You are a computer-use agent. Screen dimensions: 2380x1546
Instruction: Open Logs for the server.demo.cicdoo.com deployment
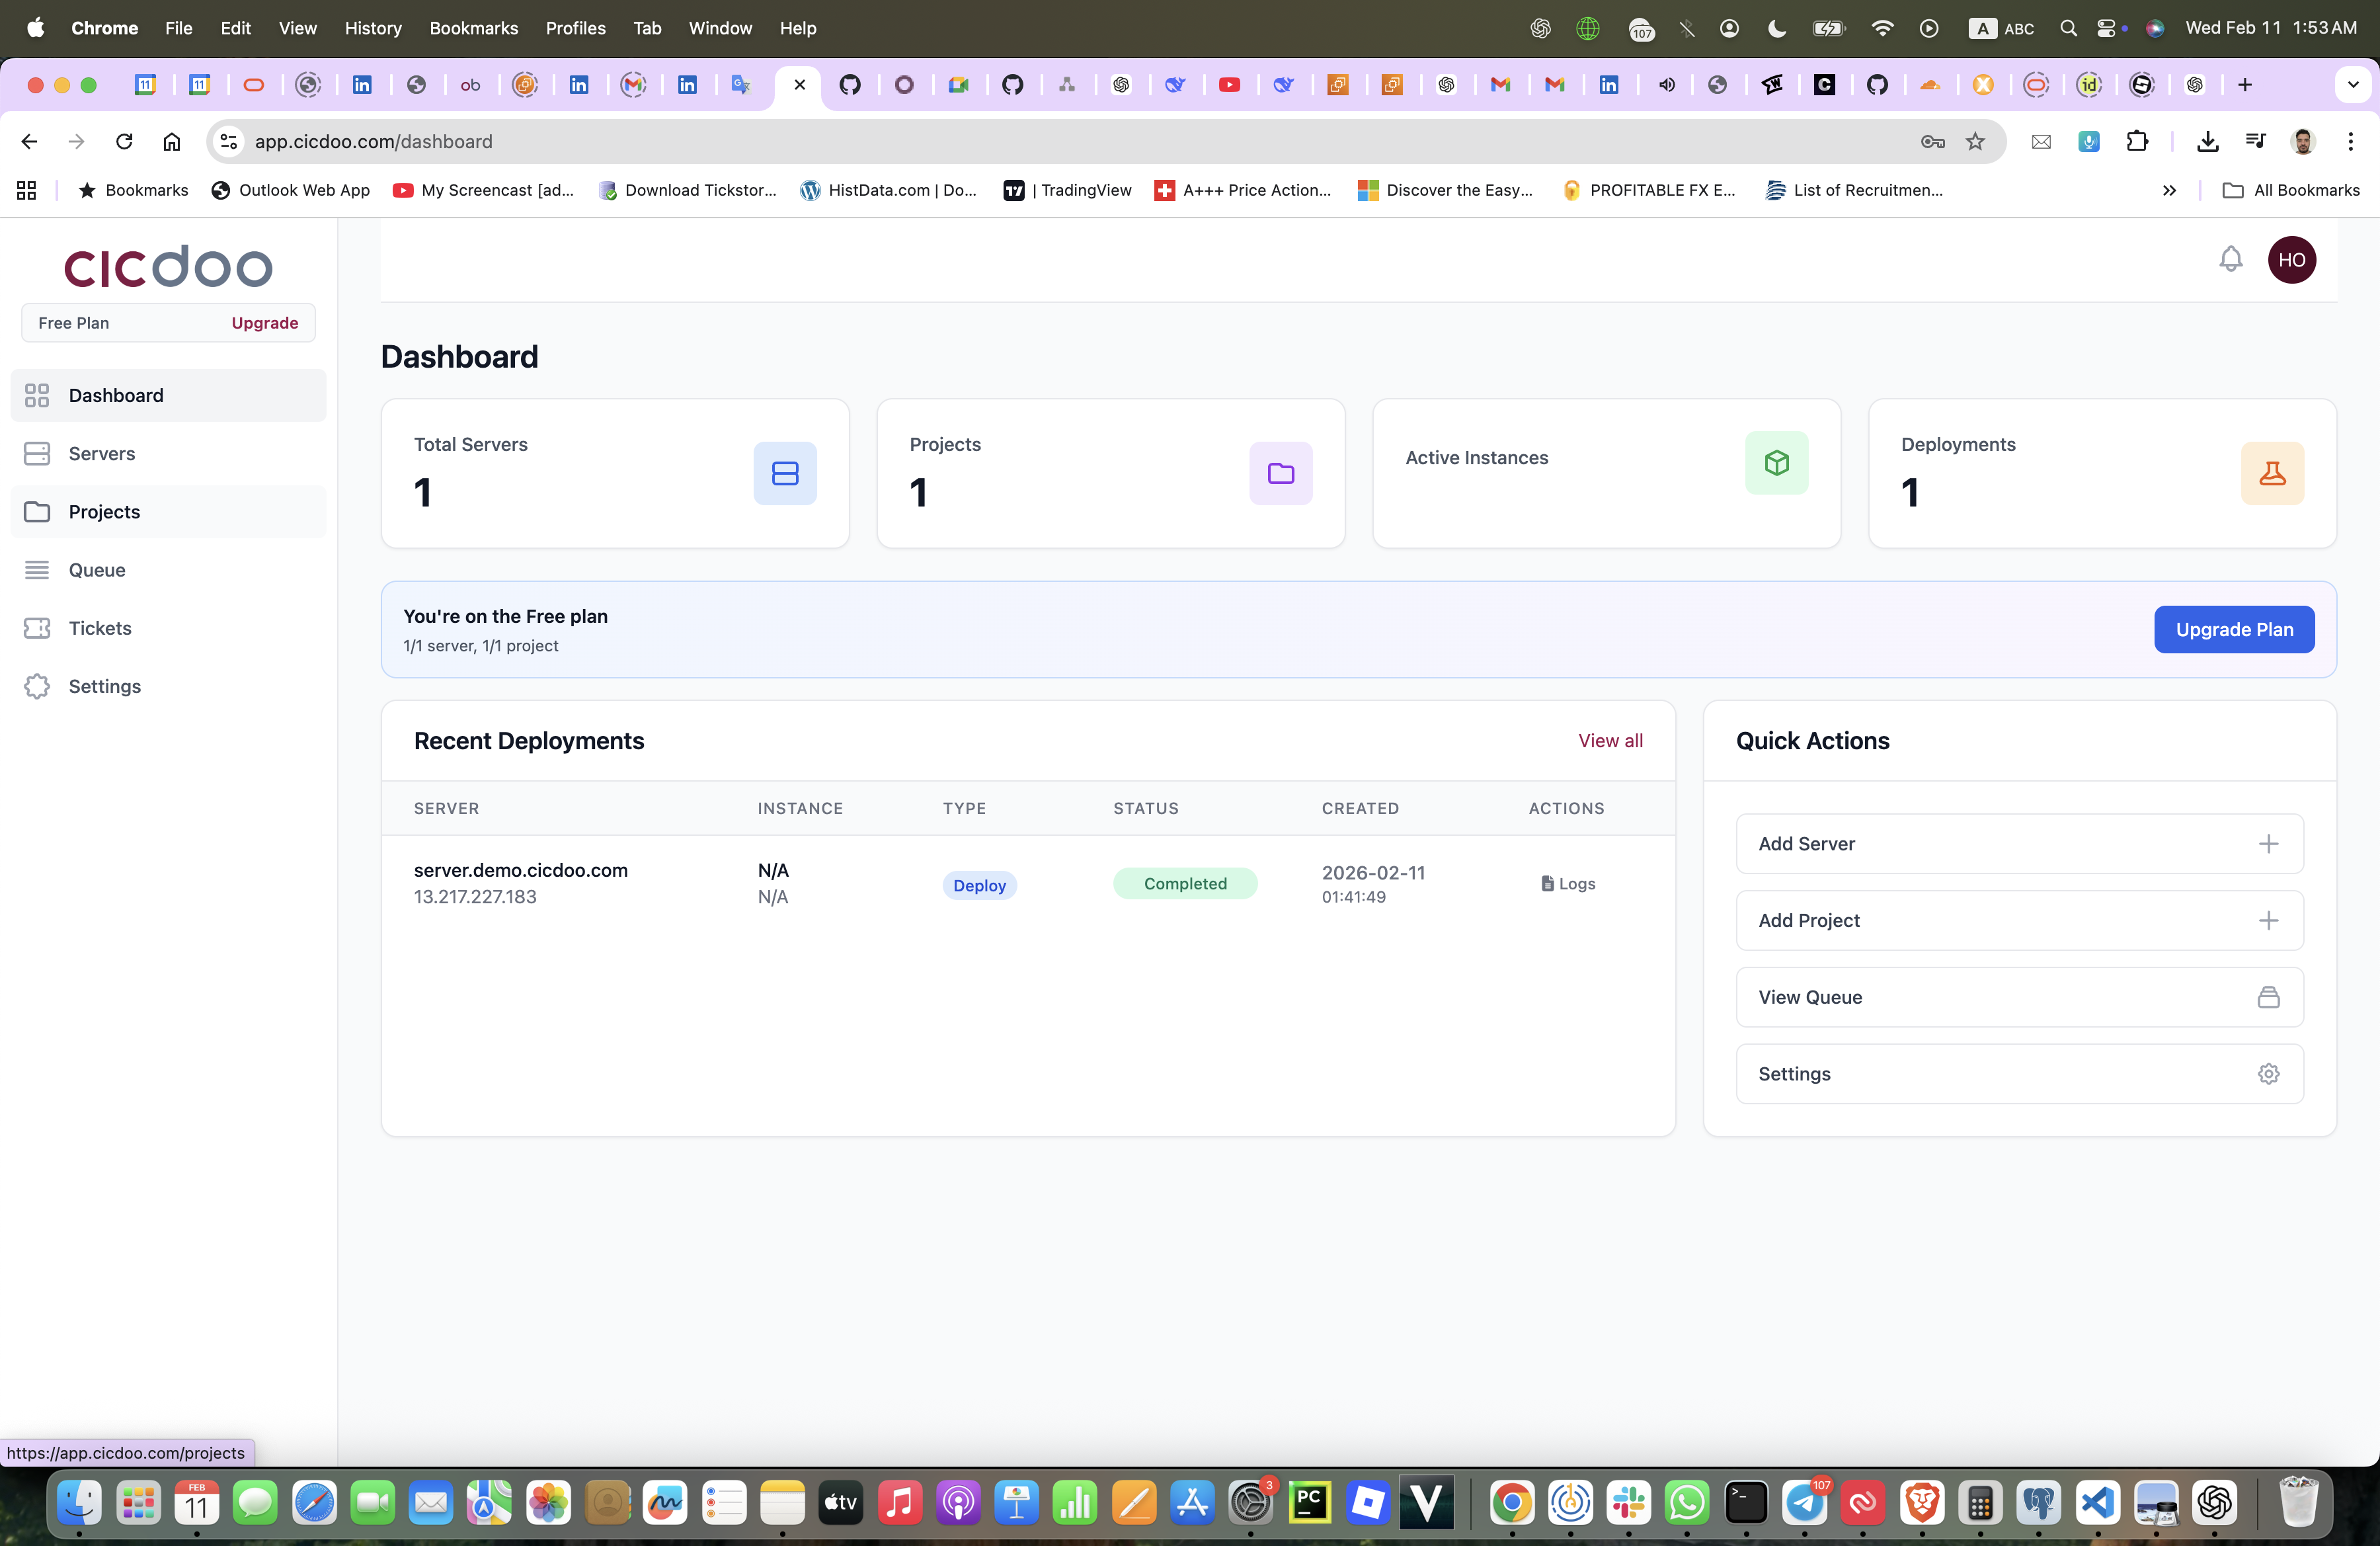coord(1568,884)
